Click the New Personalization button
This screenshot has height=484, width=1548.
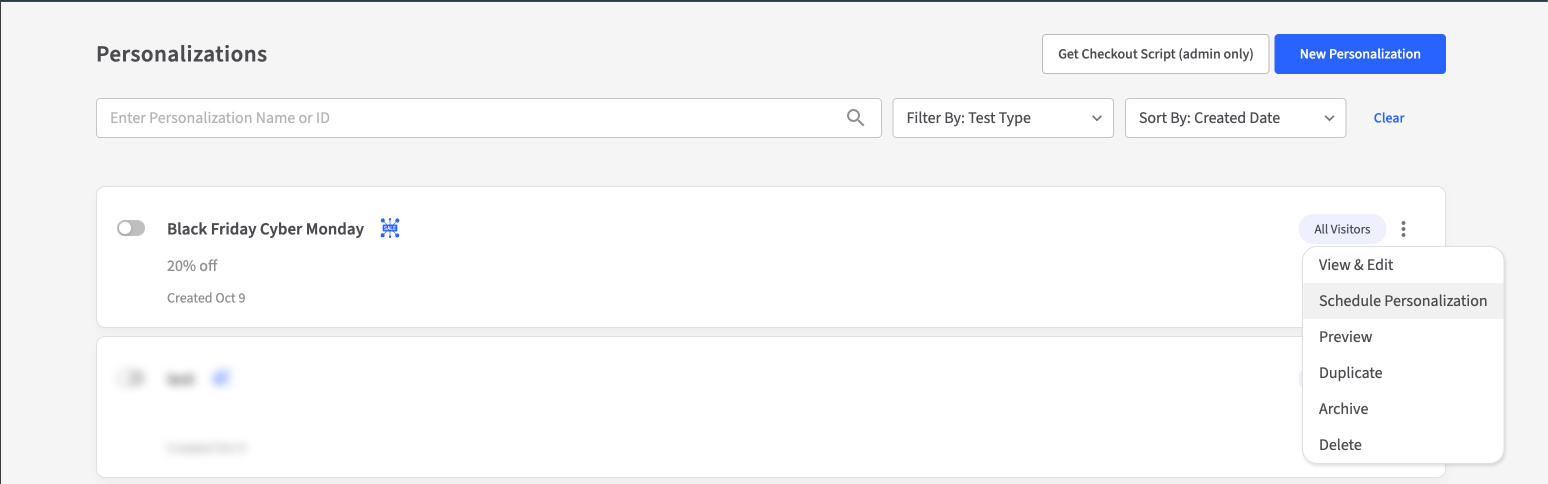[x=1359, y=54]
